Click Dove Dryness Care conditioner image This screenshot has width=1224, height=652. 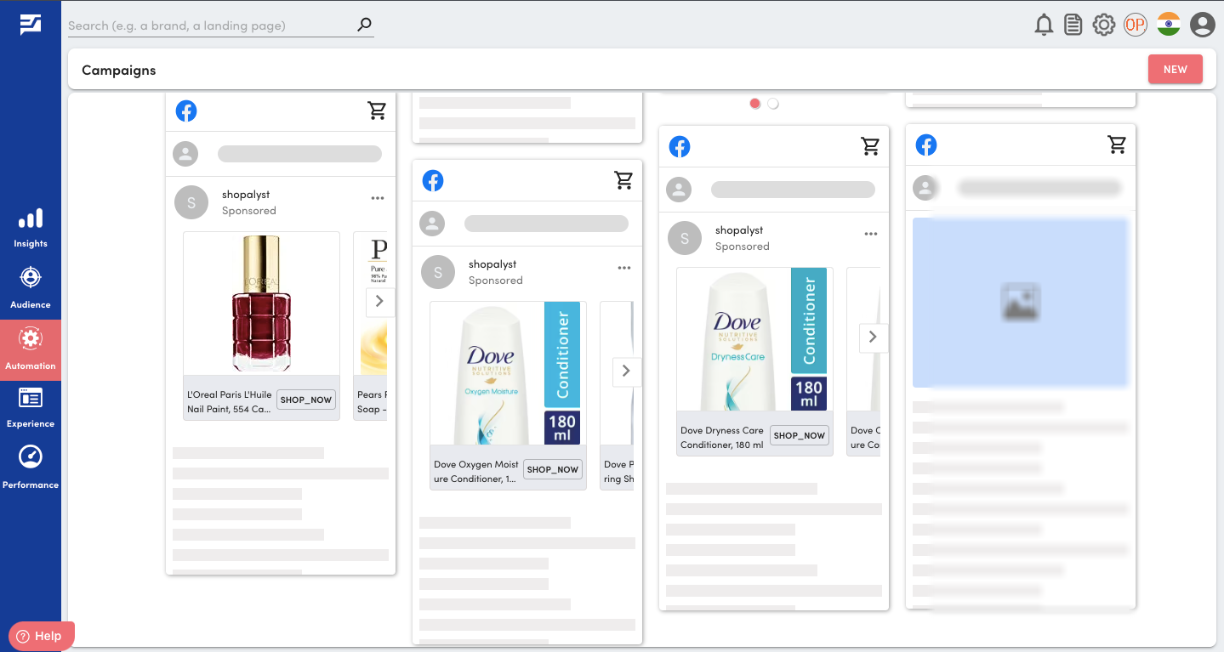(x=755, y=339)
